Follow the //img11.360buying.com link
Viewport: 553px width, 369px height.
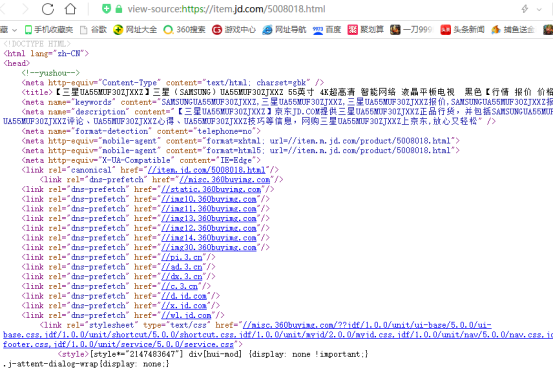tap(209, 208)
